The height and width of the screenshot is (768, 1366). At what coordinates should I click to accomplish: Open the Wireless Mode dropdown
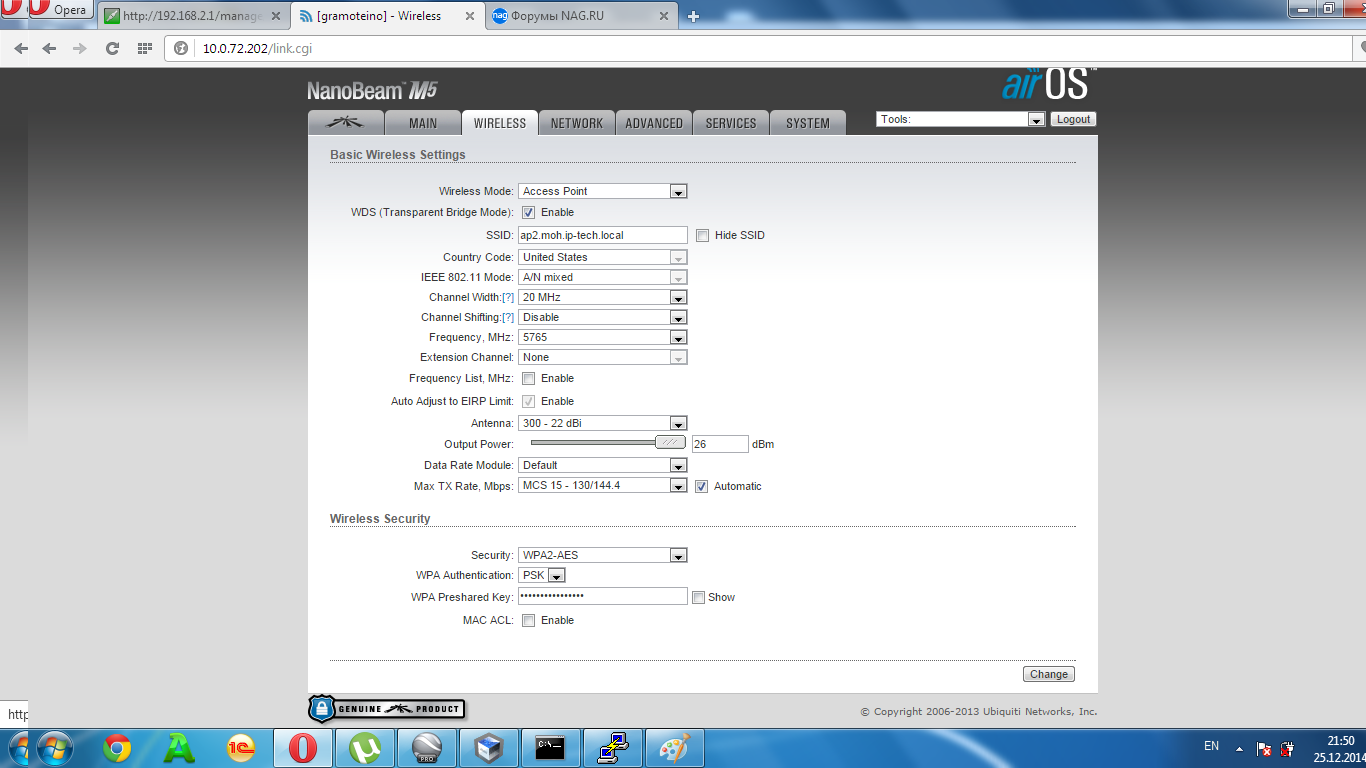[603, 191]
